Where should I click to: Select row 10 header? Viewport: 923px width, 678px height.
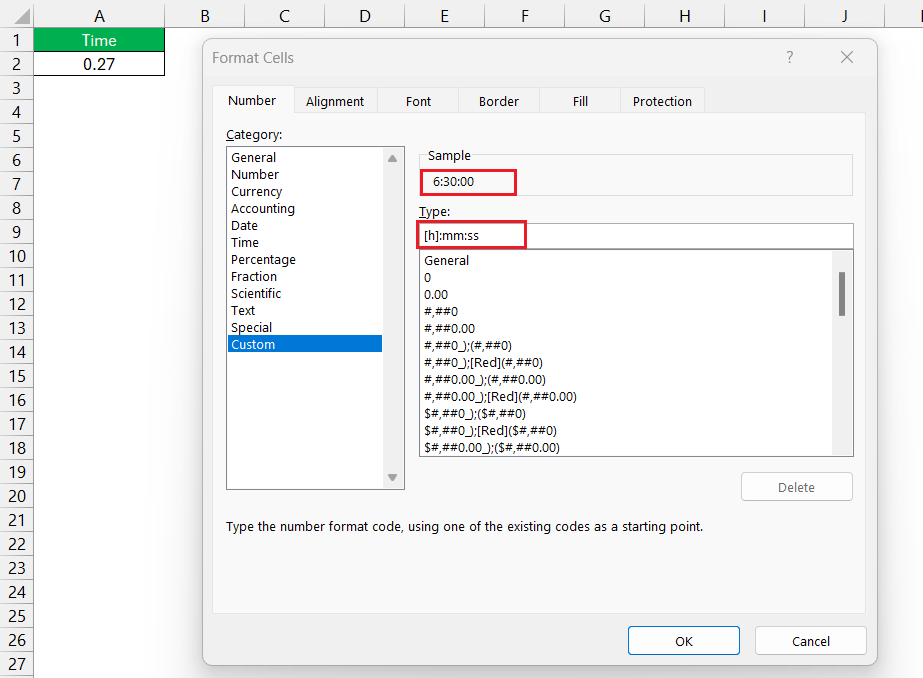16,256
